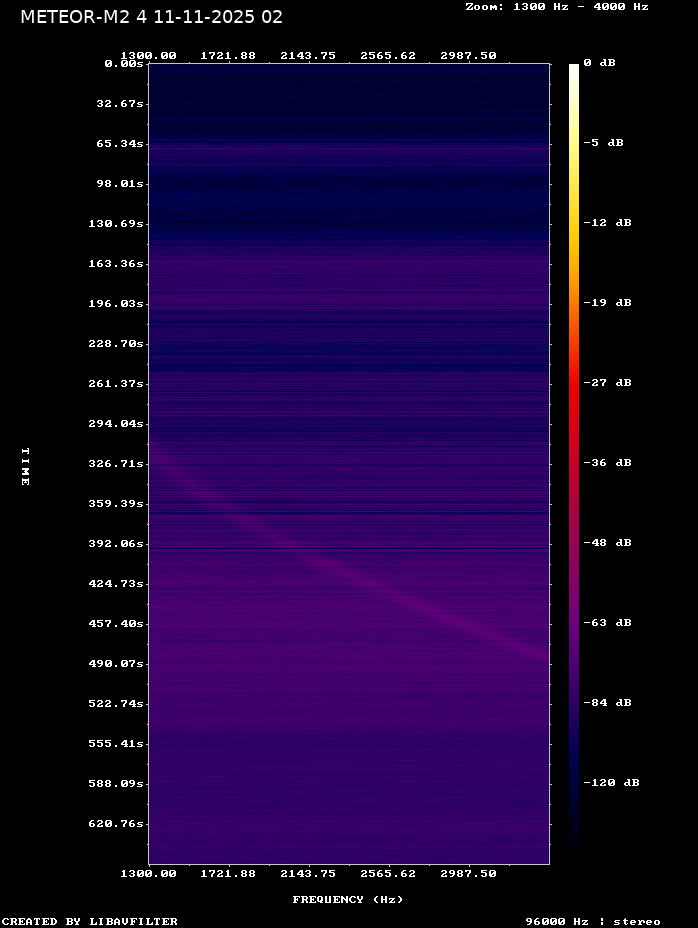
Task: Click the 96000 Hz stereo info text
Action: click(x=593, y=921)
